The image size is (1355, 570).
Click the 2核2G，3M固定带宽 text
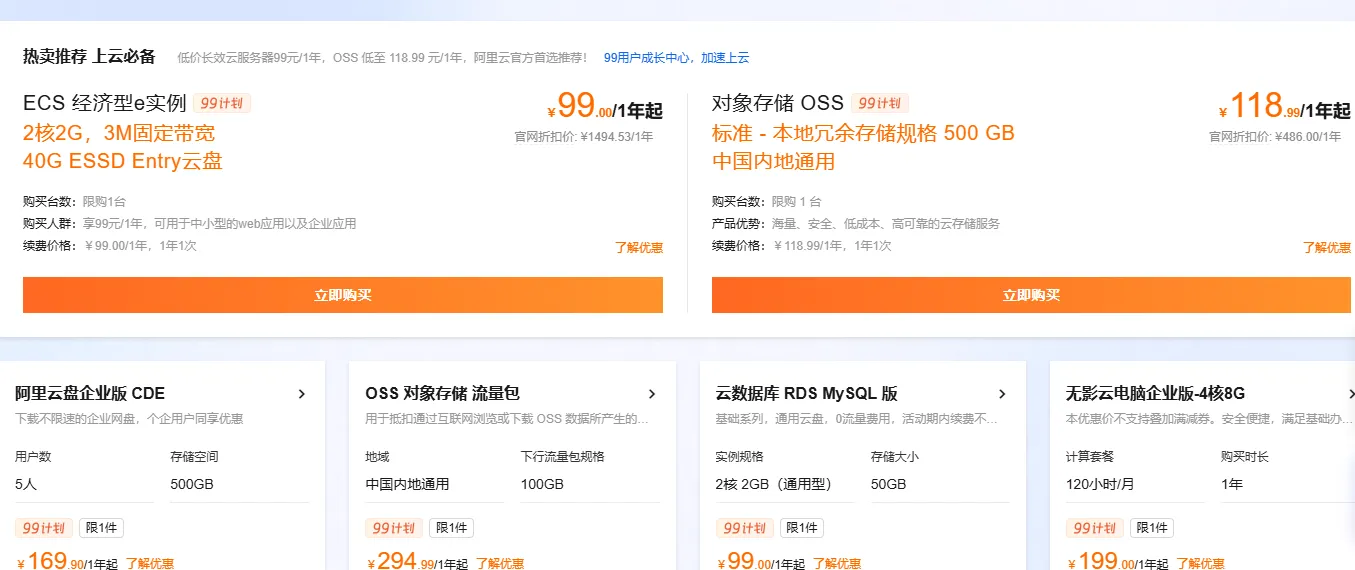click(119, 133)
